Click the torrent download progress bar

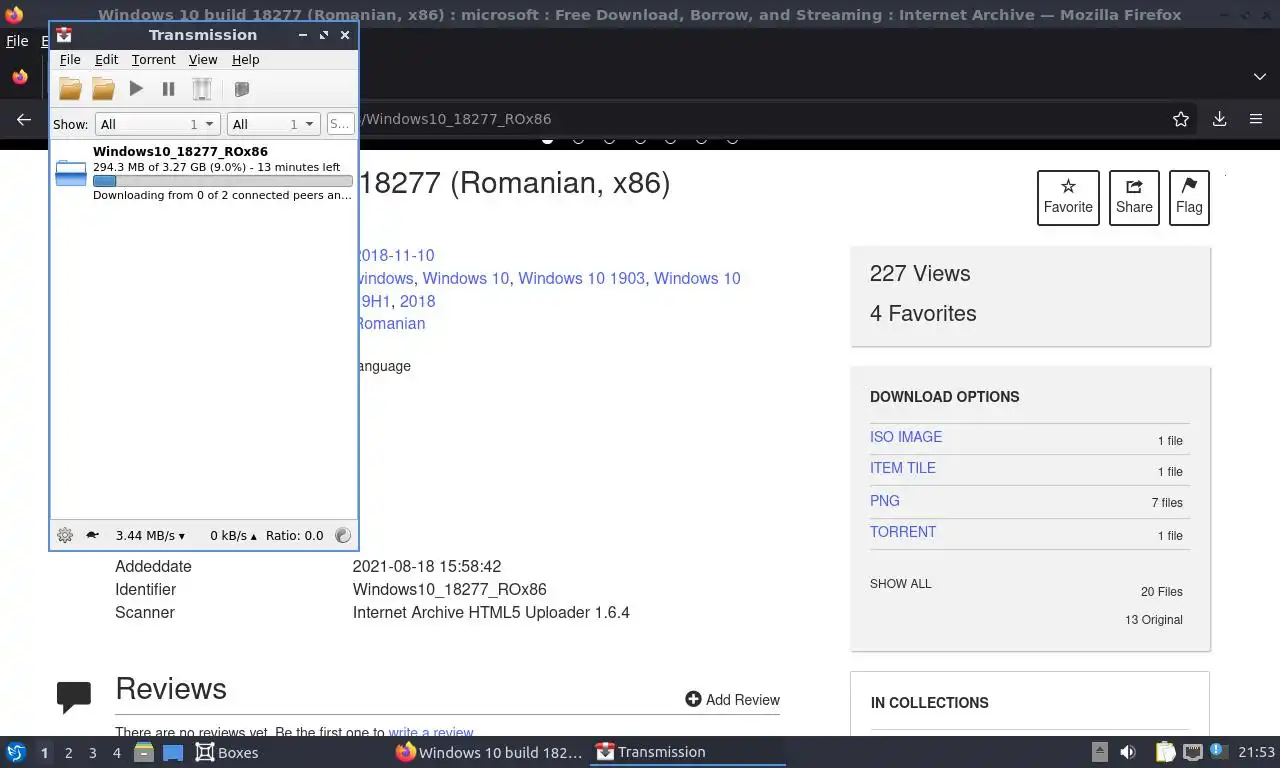(222, 181)
